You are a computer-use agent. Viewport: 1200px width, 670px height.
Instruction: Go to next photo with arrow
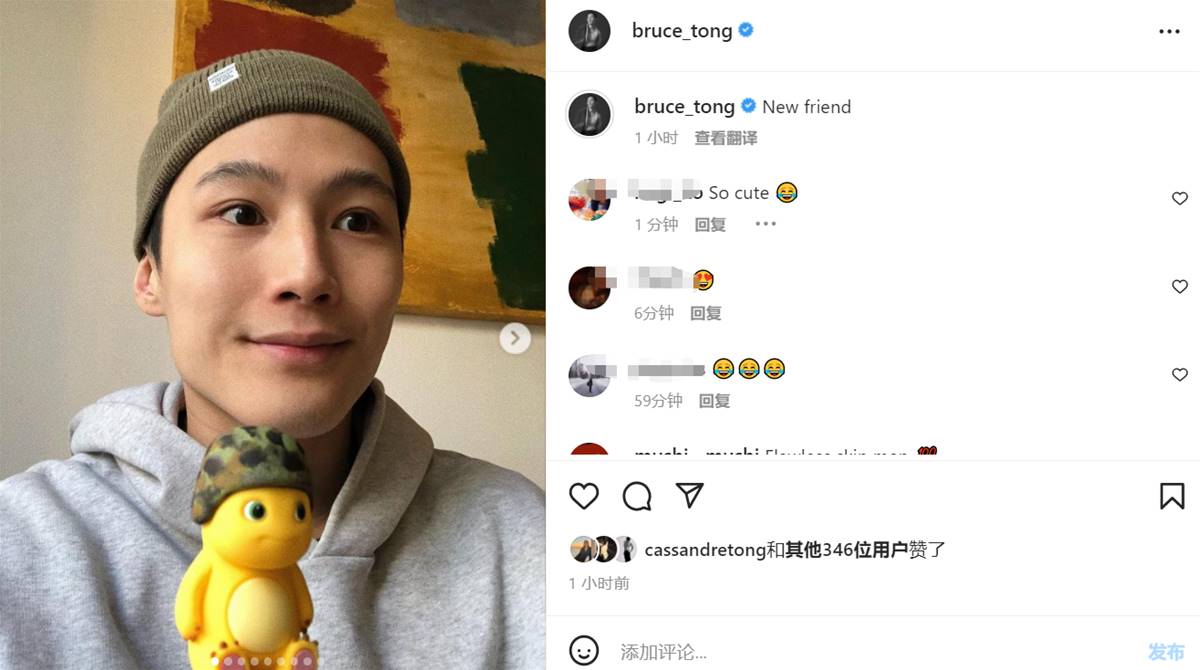[x=515, y=339]
